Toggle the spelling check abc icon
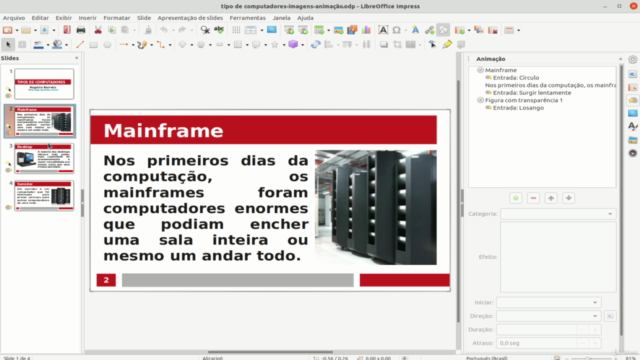Screen dimensions: 640x360 click(x=219, y=30)
